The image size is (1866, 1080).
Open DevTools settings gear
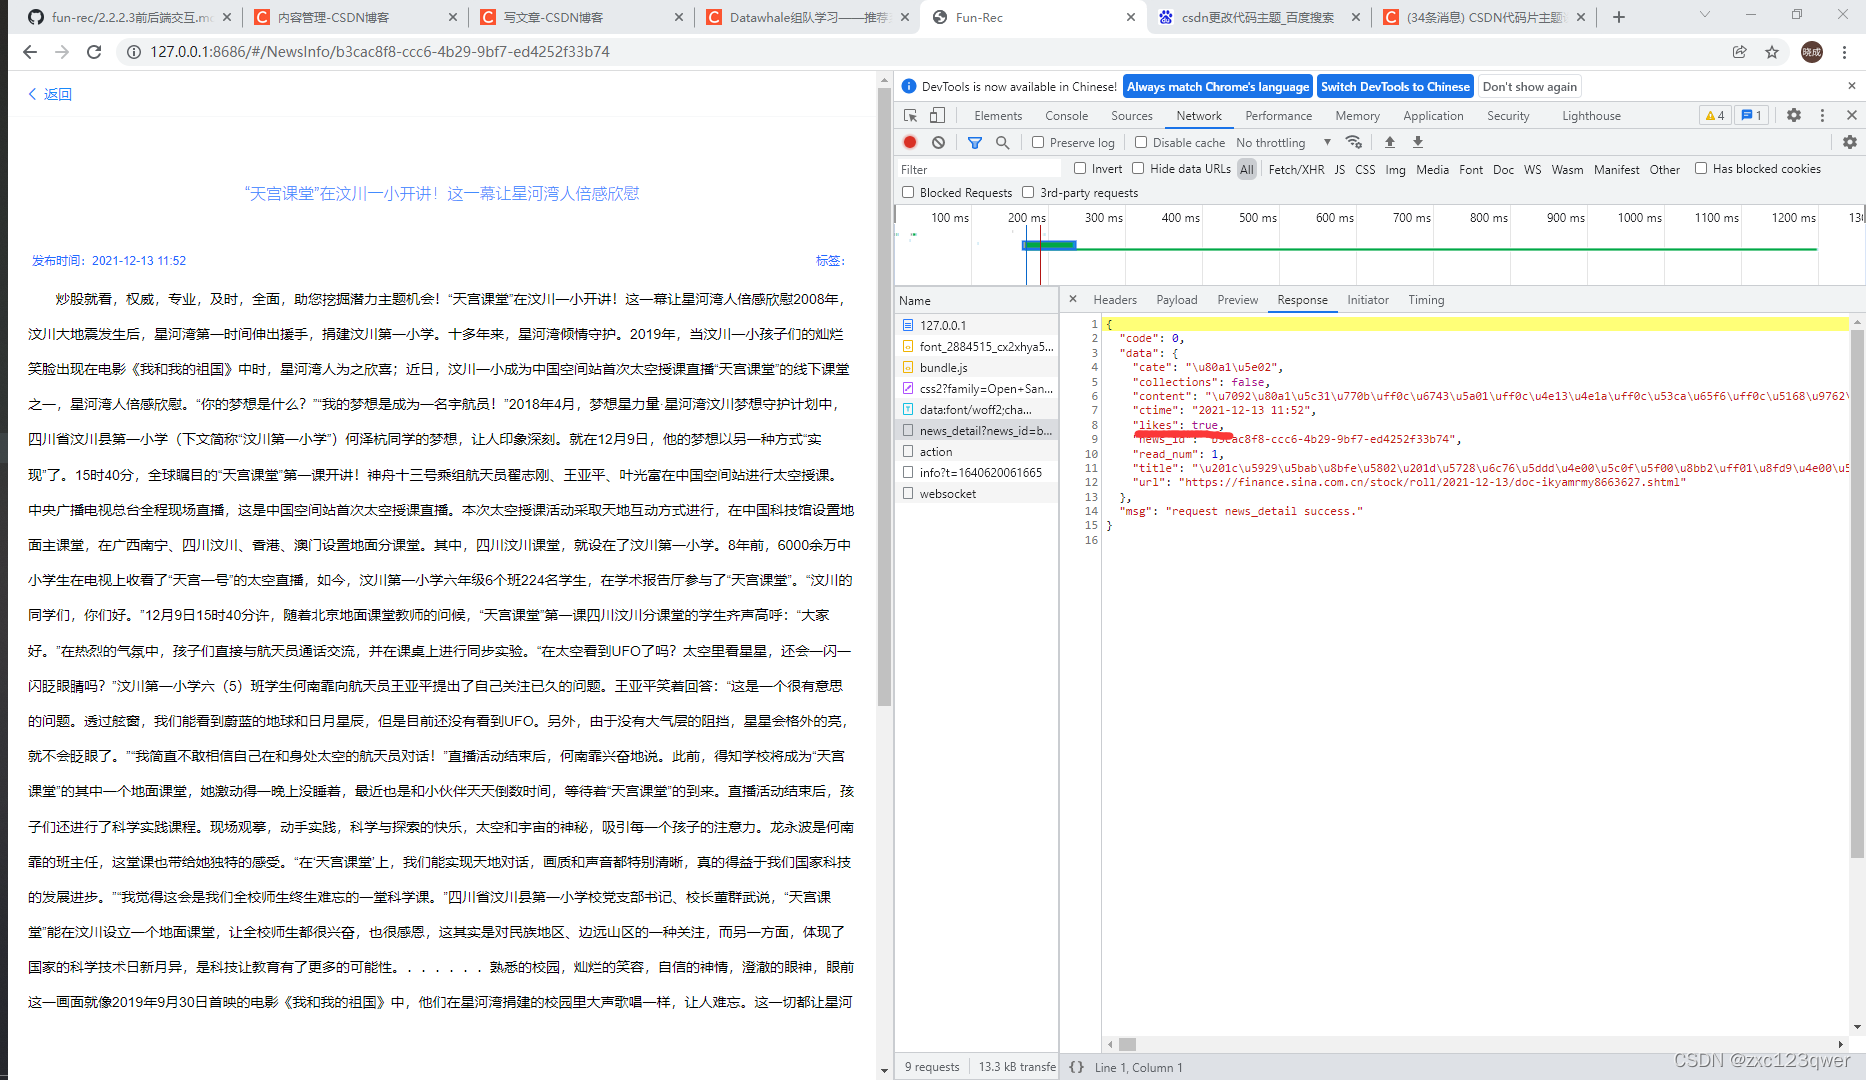(1794, 116)
